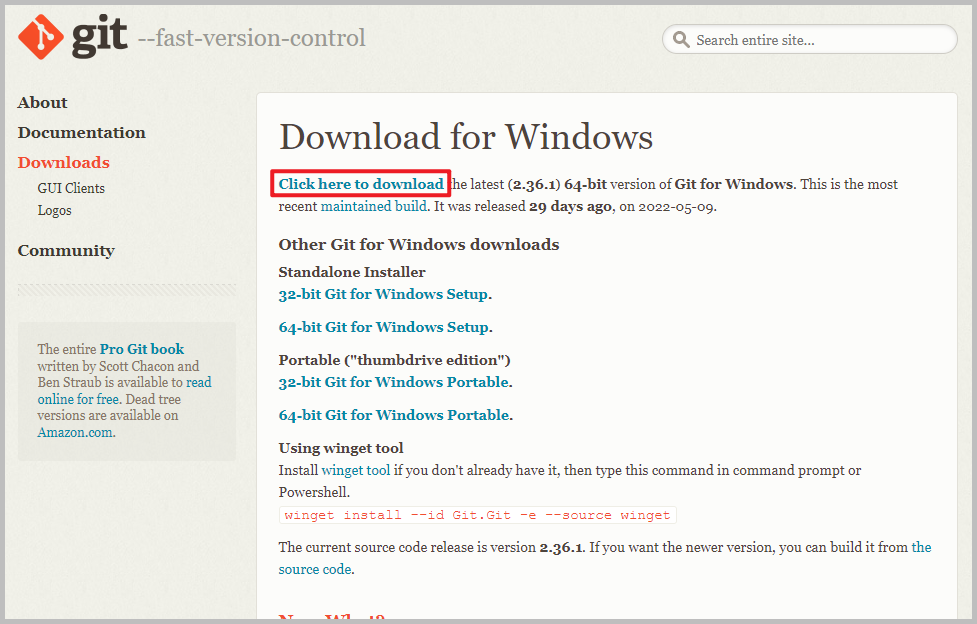
Task: Click 'Other Git for Windows downloads' heading
Action: 419,244
